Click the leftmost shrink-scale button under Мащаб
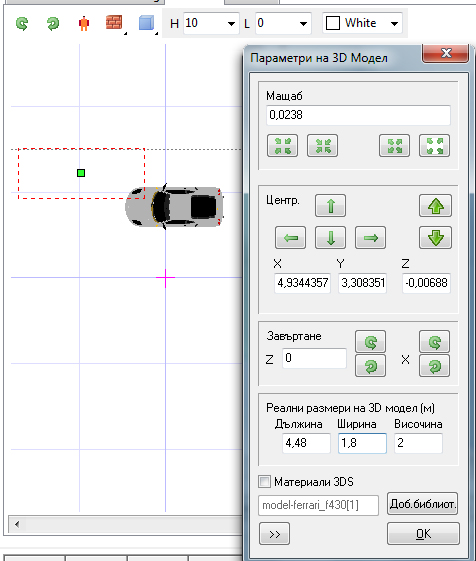Viewport: 476px width, 561px height. click(282, 146)
